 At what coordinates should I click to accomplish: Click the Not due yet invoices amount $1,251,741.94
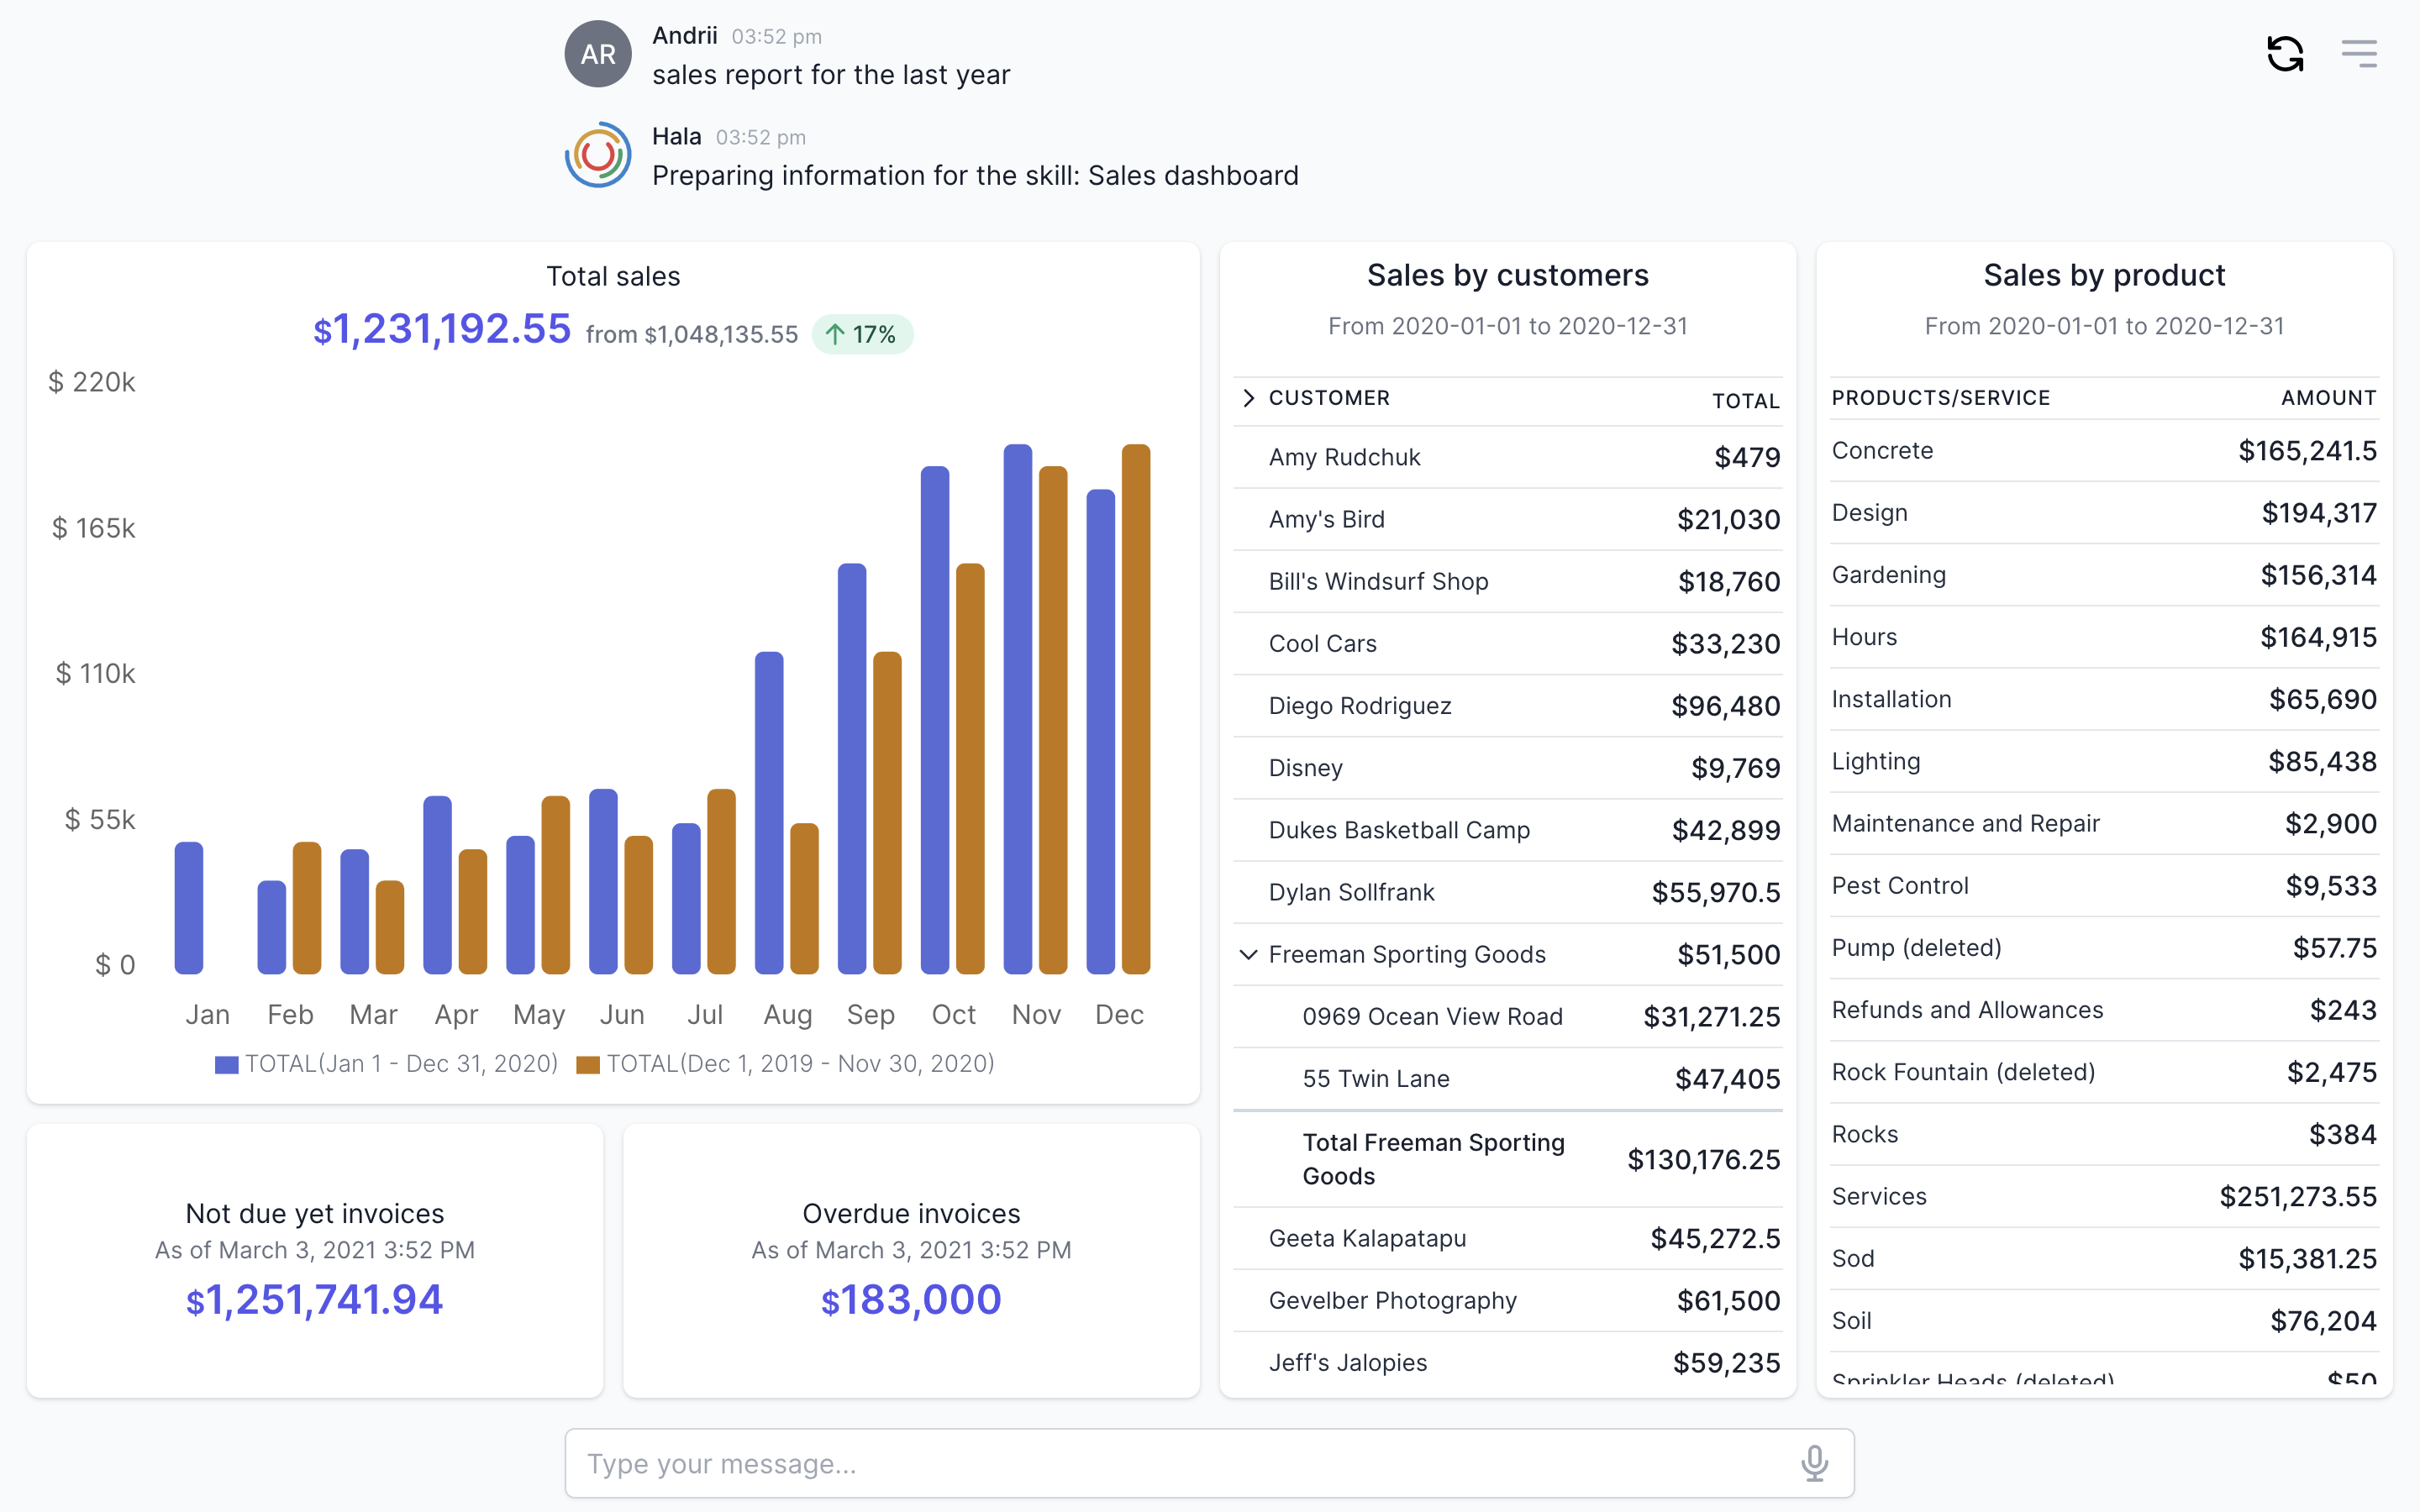coord(314,1299)
